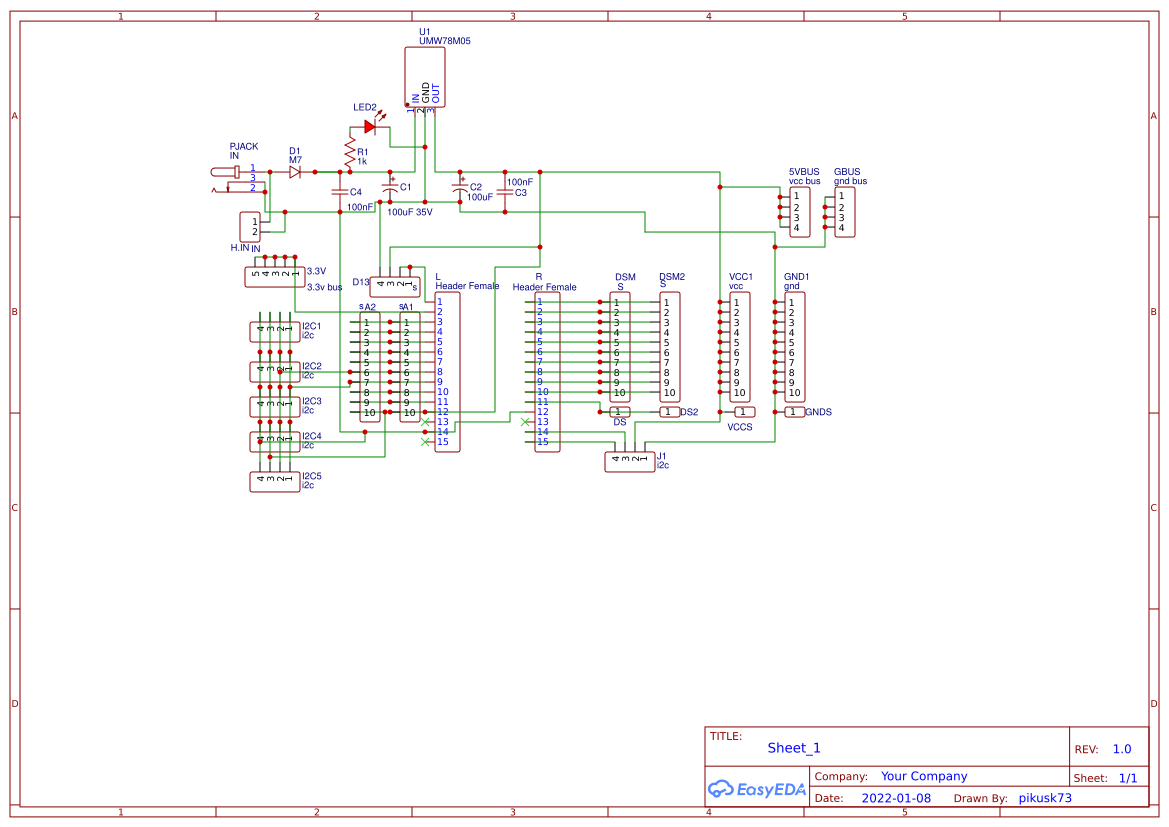Screen dimensions: 1169x827
Task: Select the A2 ten-pin header
Action: [370, 368]
